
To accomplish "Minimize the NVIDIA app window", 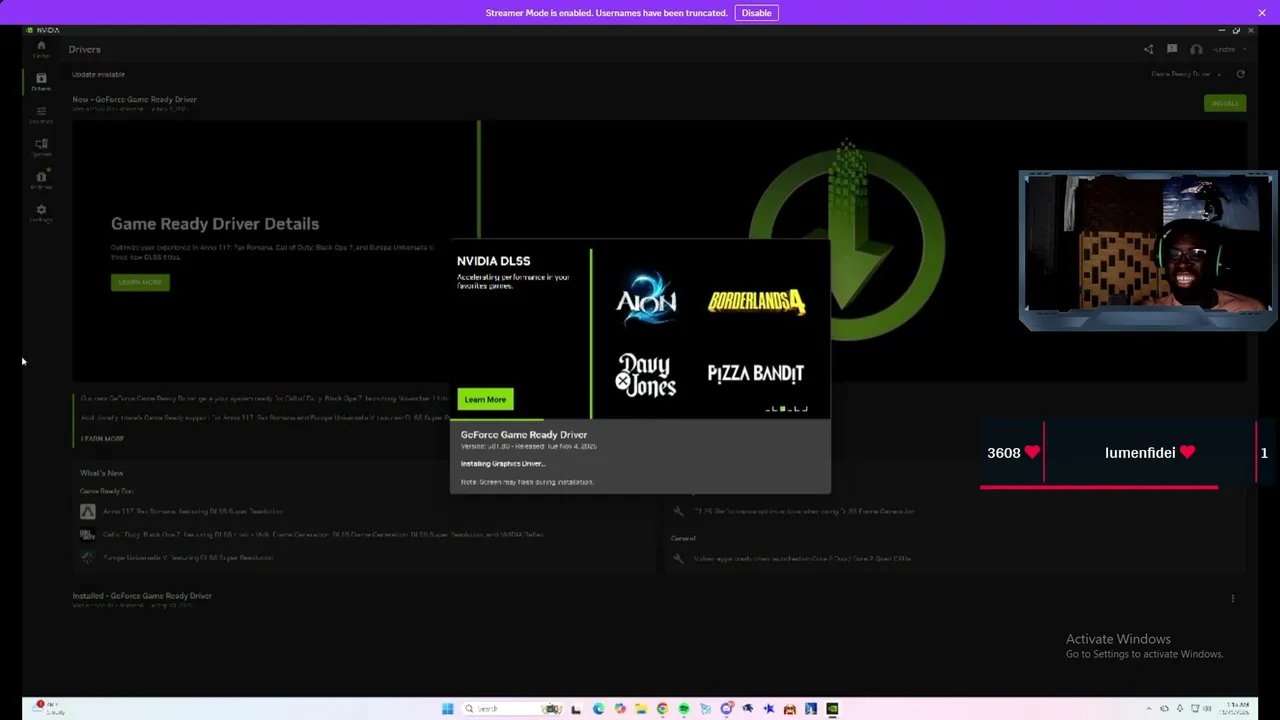I will coord(1222,30).
